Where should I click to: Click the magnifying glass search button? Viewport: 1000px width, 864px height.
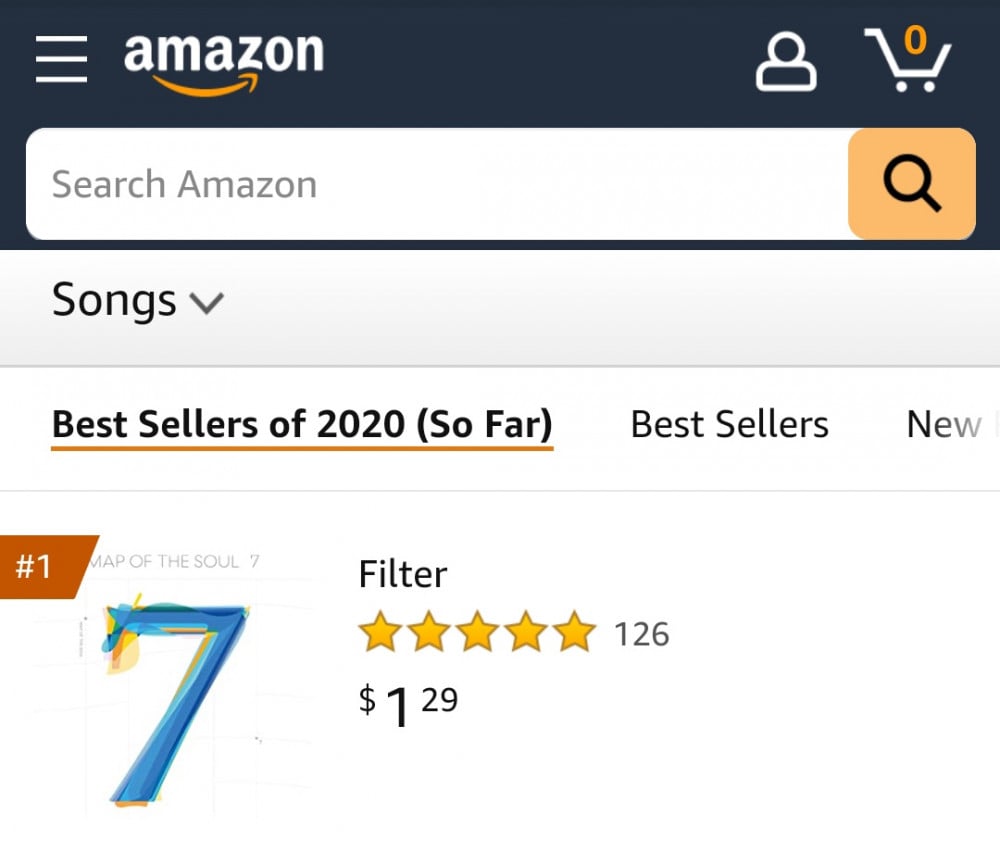click(911, 185)
